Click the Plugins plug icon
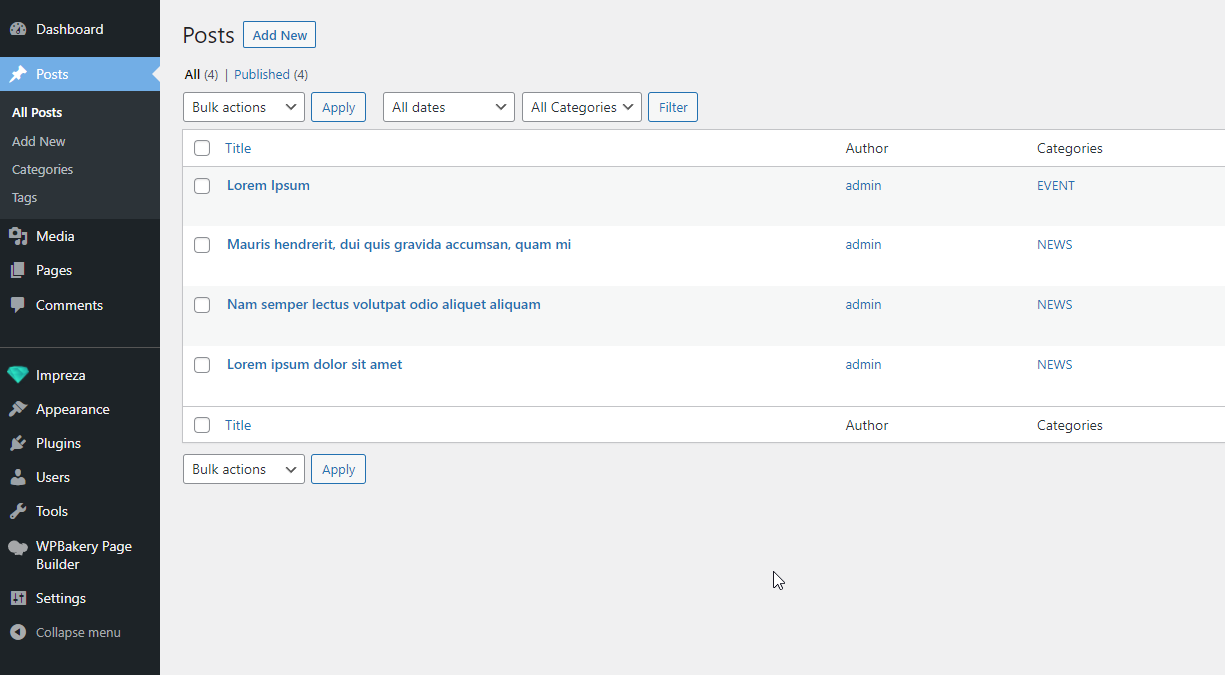Viewport: 1225px width, 675px height. (18, 443)
